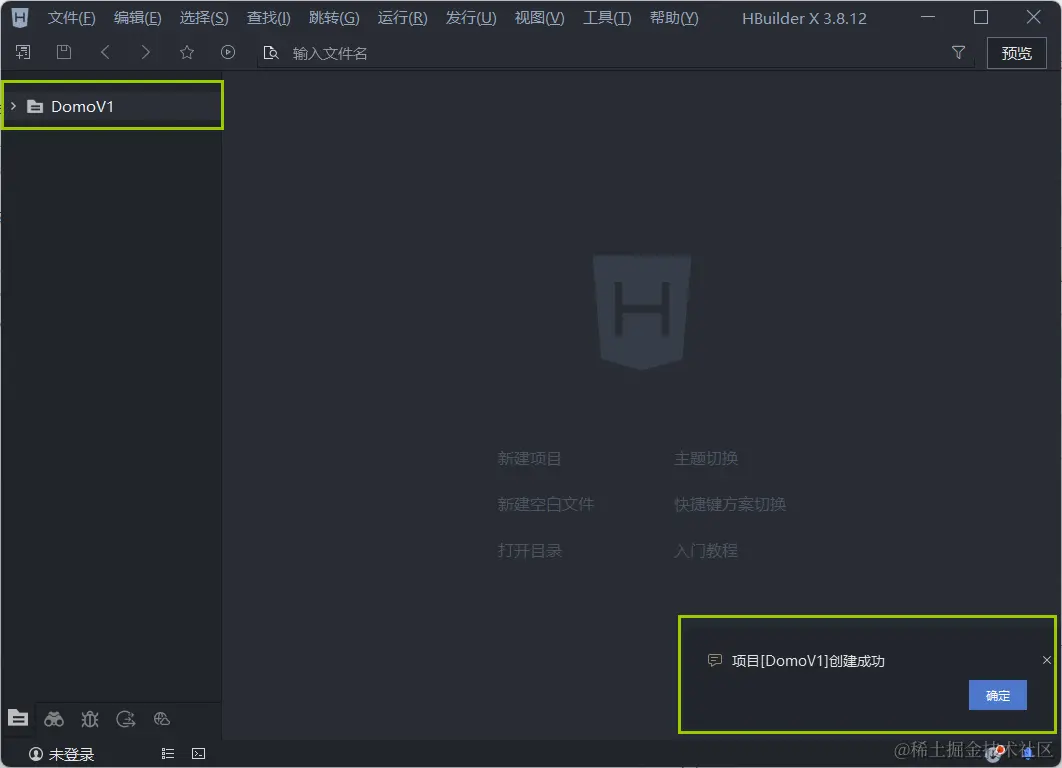Open the terminal icon in status bar

198,754
